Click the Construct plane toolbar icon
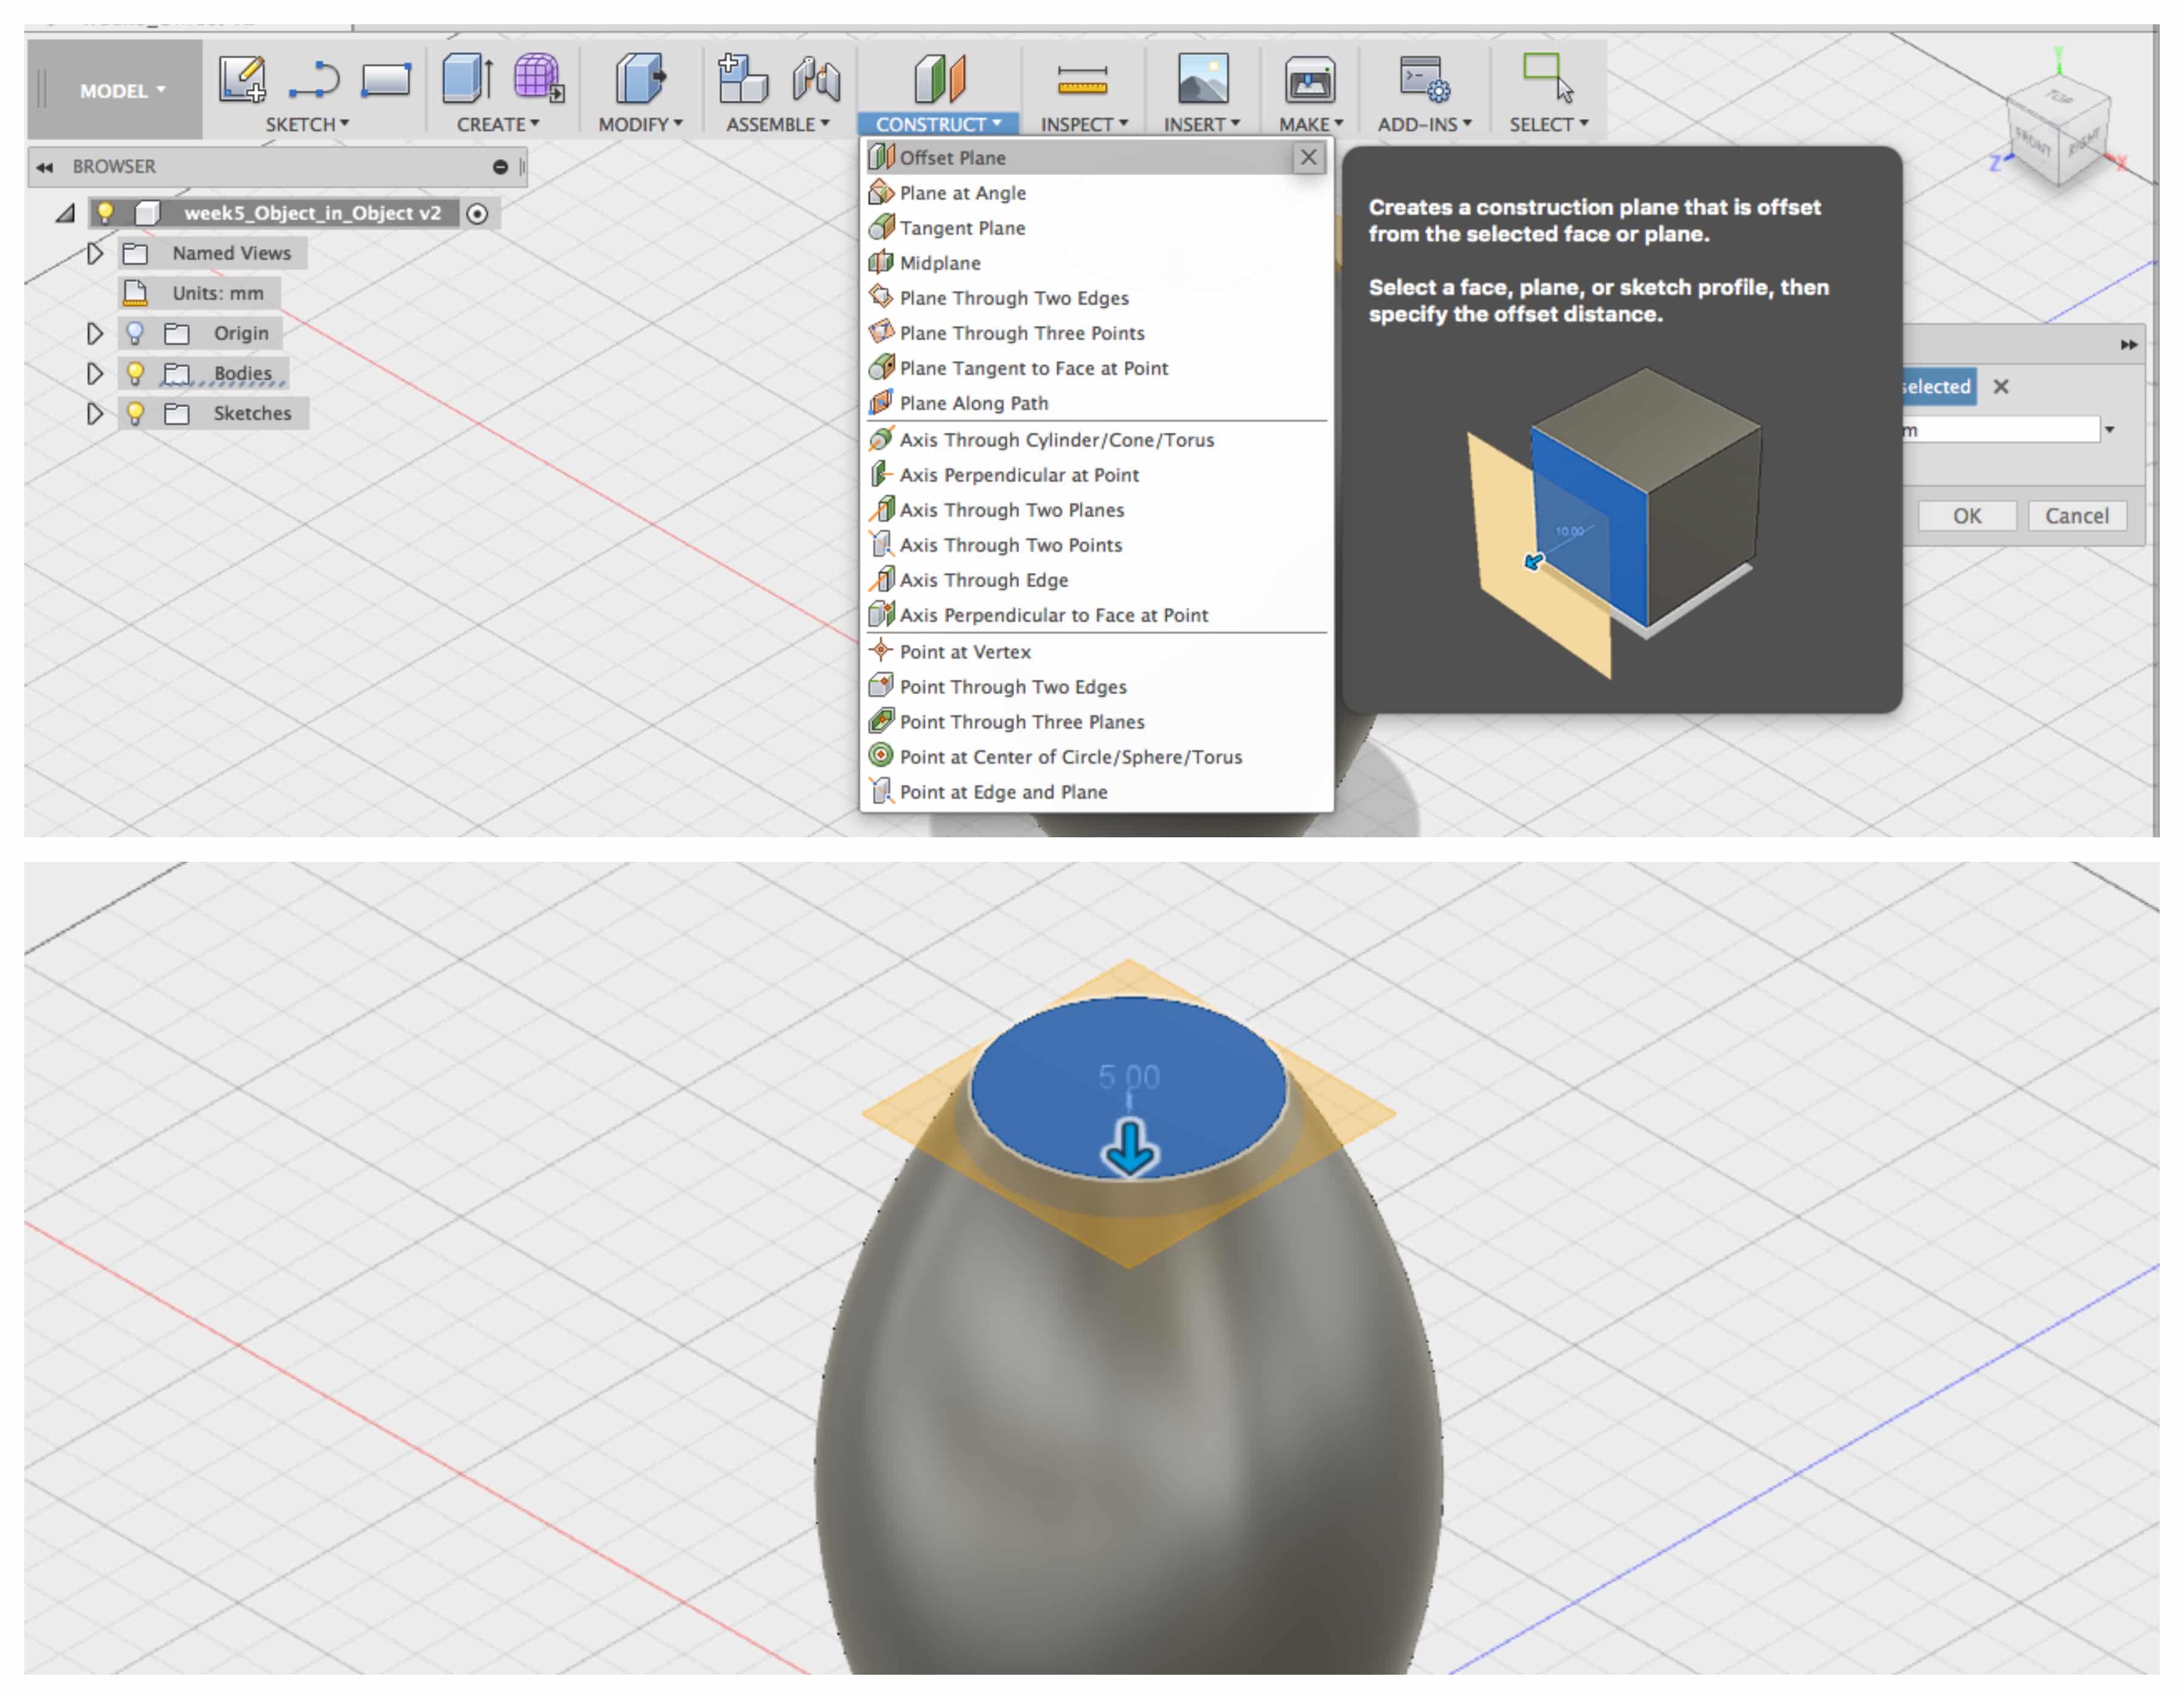Image resolution: width=2184 pixels, height=1699 pixels. tap(939, 78)
